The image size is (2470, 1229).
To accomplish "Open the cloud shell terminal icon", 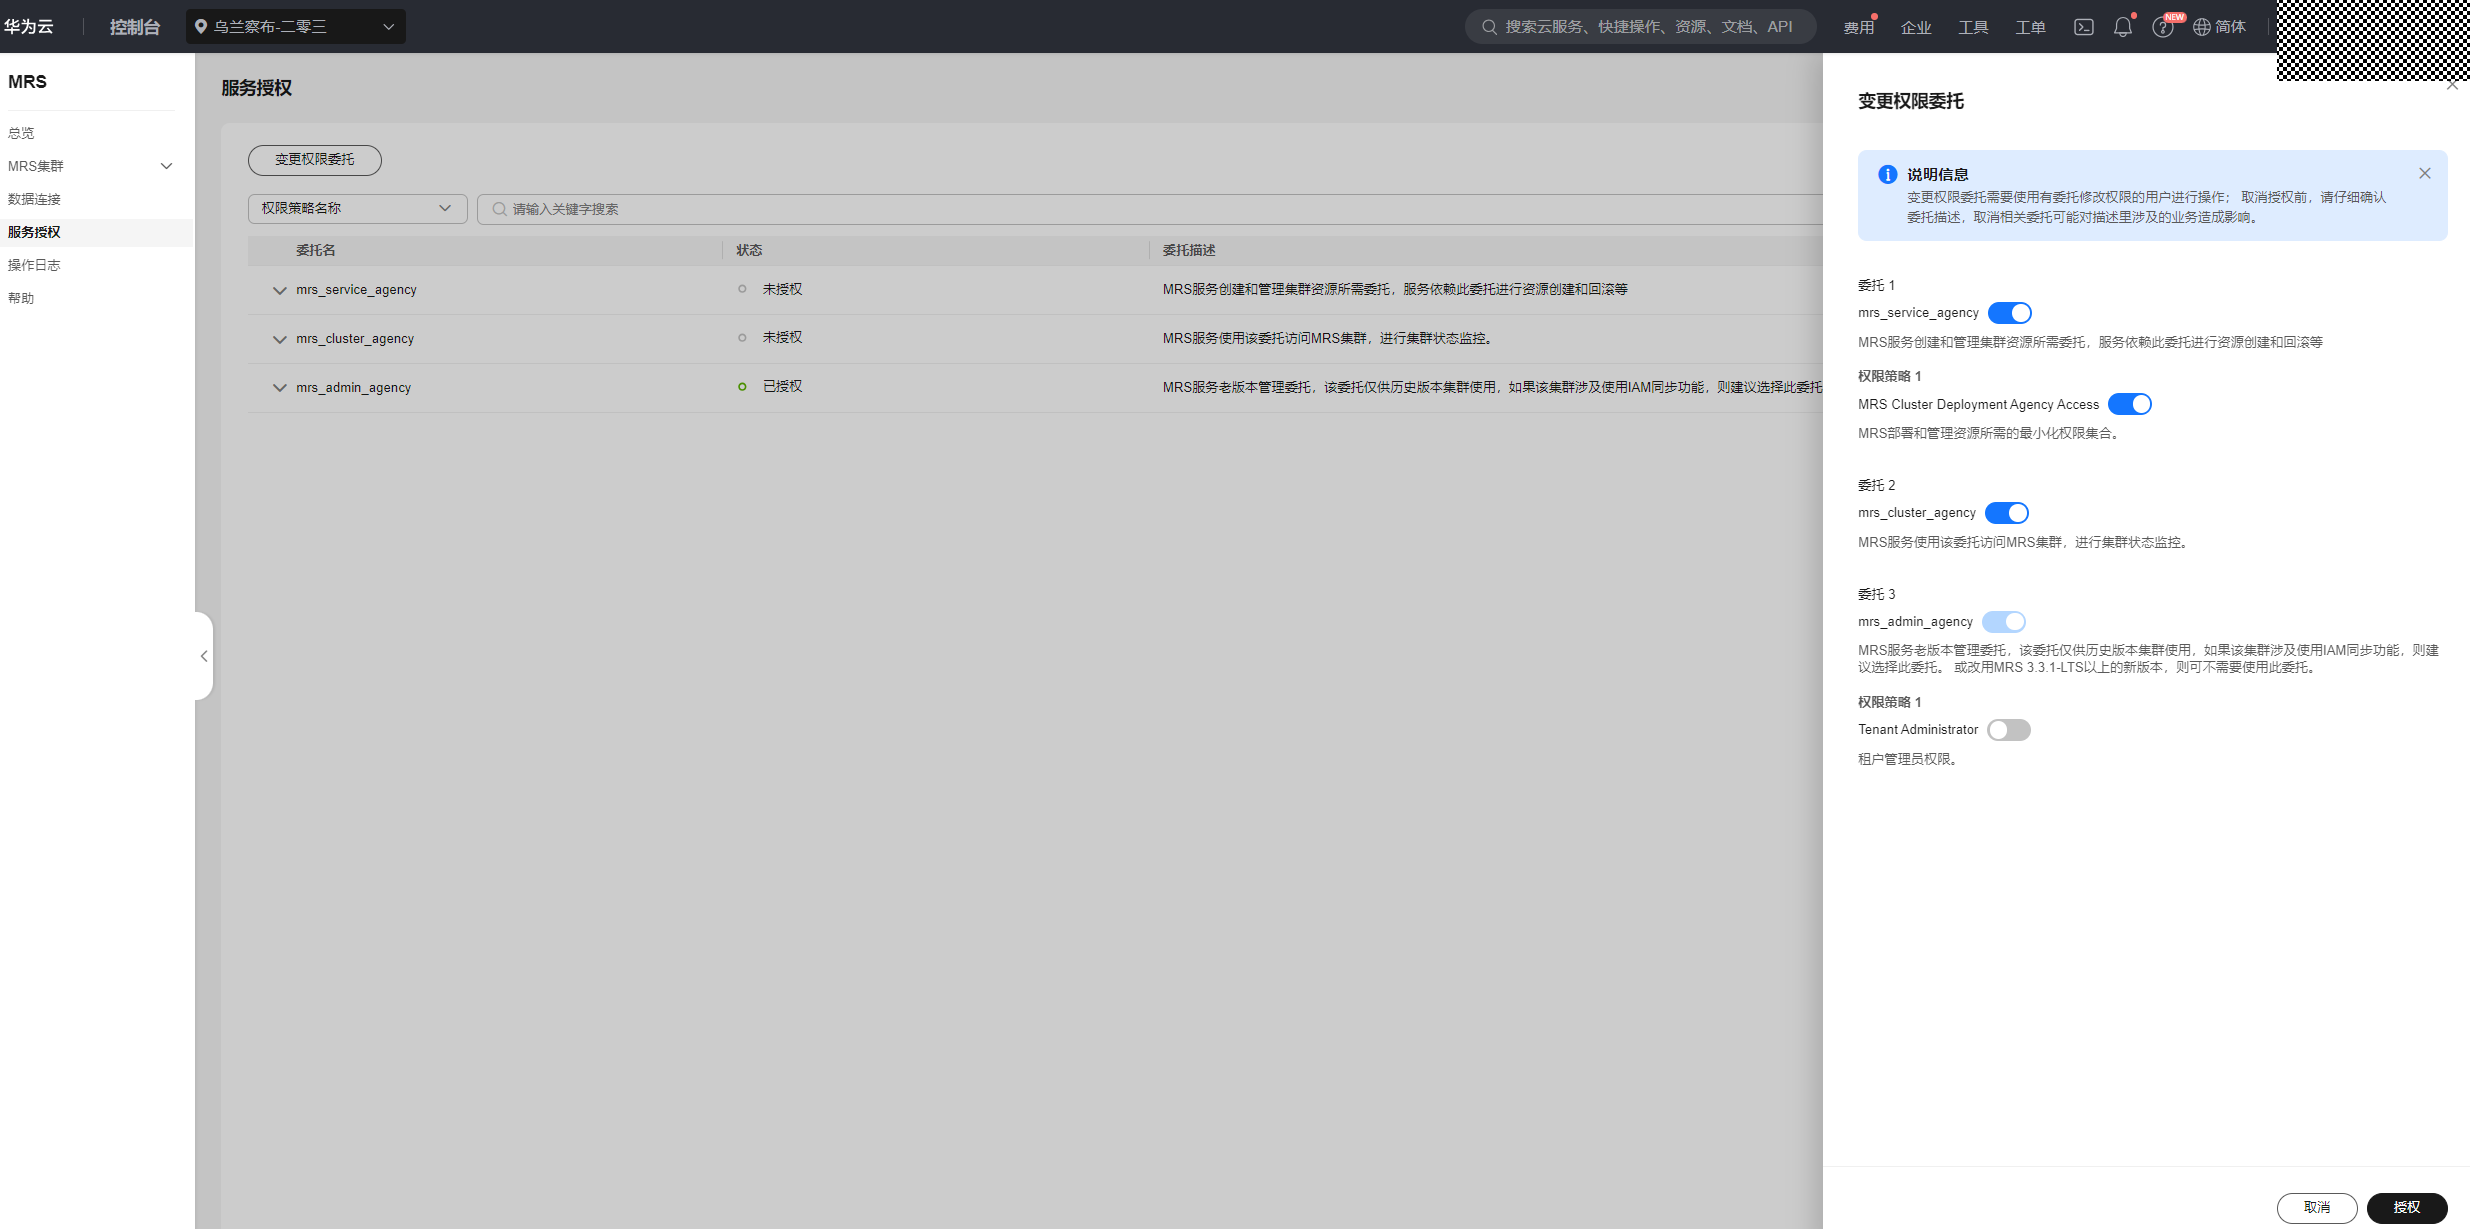I will click(x=2083, y=27).
